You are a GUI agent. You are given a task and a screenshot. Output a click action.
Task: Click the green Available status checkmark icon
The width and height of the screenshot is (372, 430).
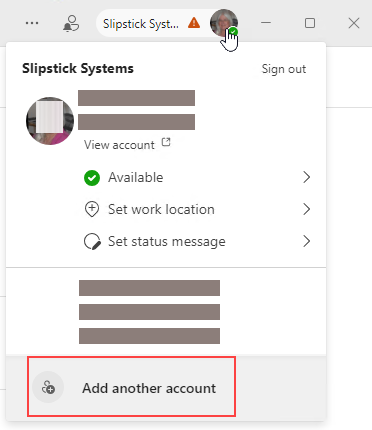click(92, 178)
